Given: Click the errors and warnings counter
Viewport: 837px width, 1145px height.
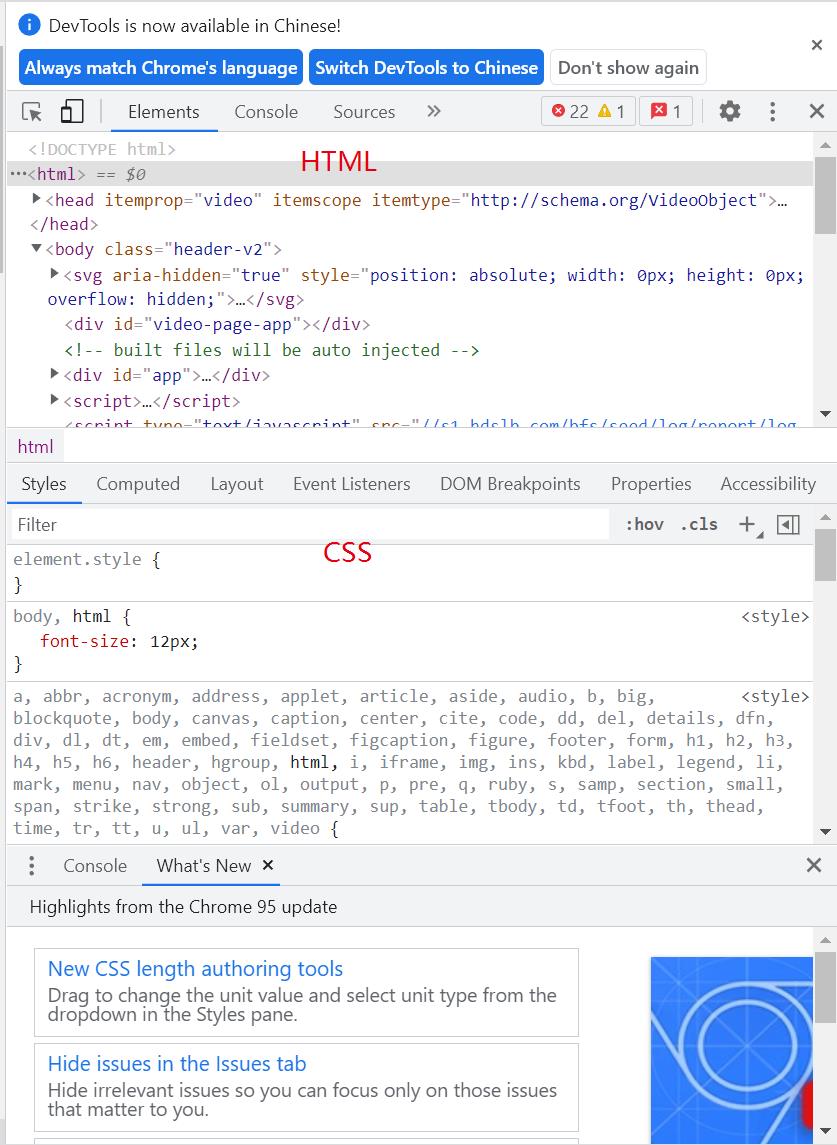Looking at the screenshot, I should (x=589, y=111).
